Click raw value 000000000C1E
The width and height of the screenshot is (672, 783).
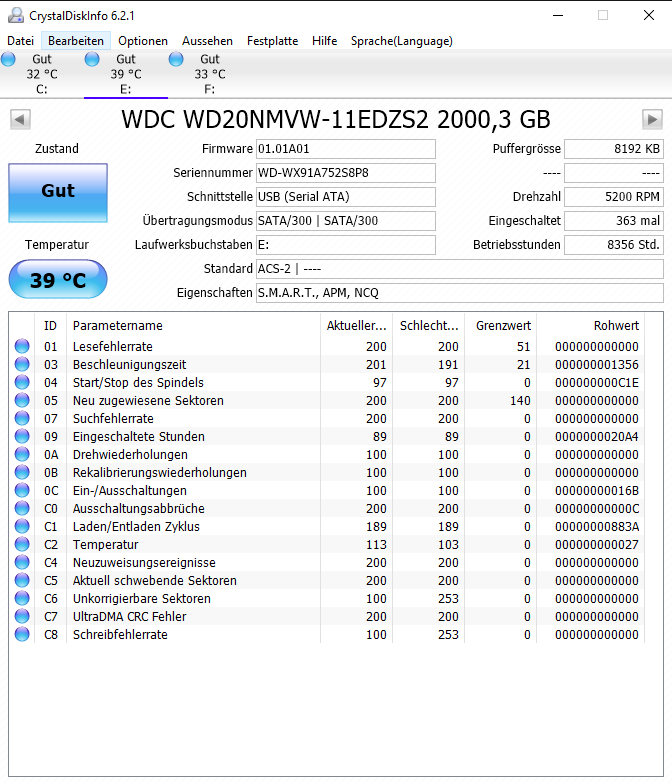coord(597,383)
